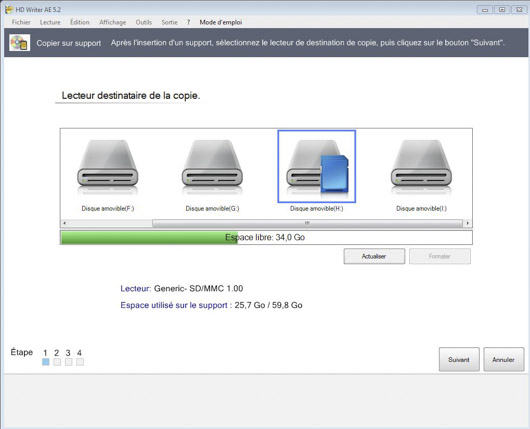This screenshot has height=429, width=530.
Task: Click the 'Disque amovible(F:)' label
Action: (108, 209)
